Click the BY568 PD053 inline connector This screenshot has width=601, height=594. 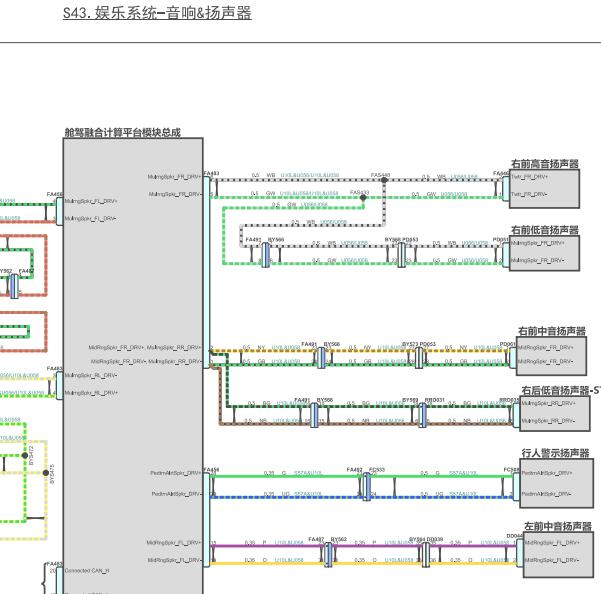(x=401, y=255)
